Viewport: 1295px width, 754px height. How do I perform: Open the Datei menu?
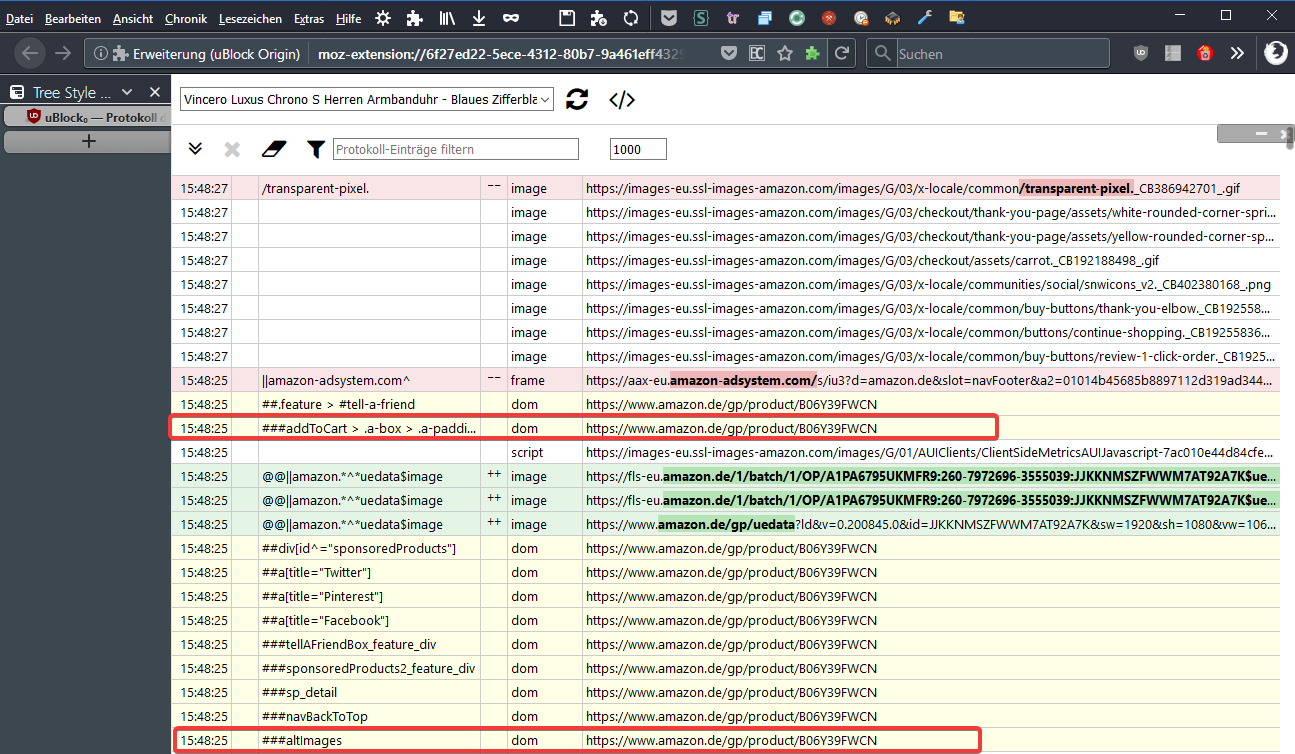point(19,18)
